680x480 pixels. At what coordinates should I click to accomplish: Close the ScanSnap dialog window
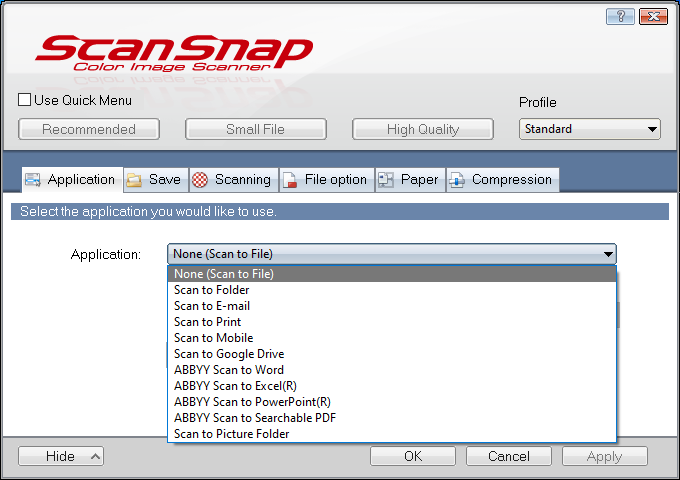click(653, 16)
